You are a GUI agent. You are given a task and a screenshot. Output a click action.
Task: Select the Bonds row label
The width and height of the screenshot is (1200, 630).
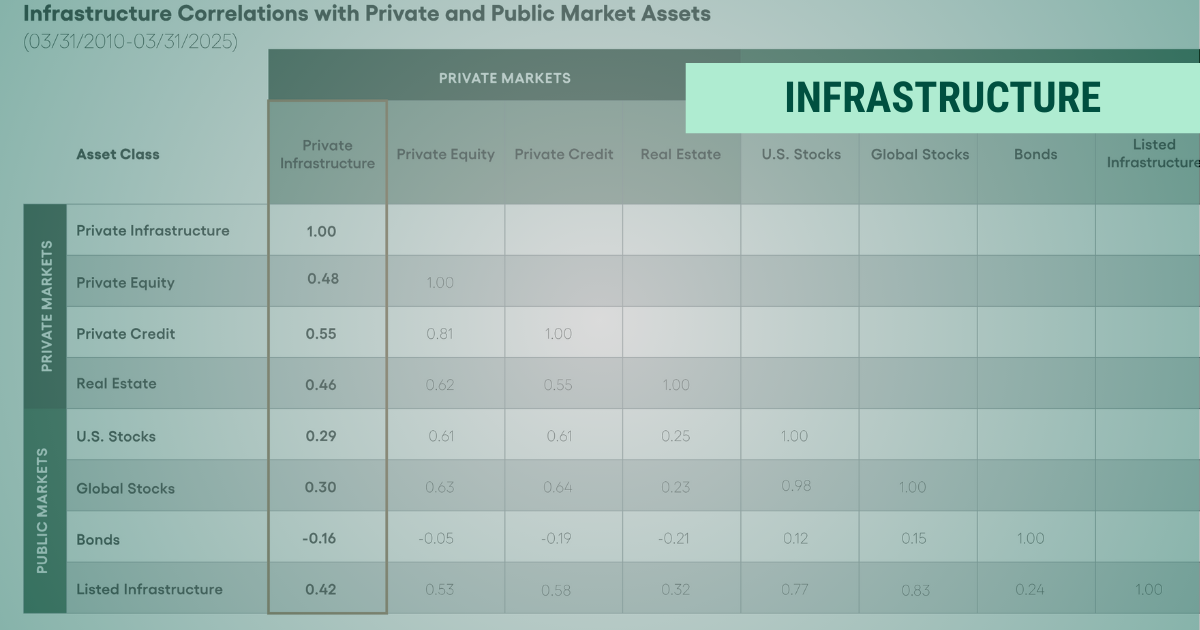[x=98, y=539]
